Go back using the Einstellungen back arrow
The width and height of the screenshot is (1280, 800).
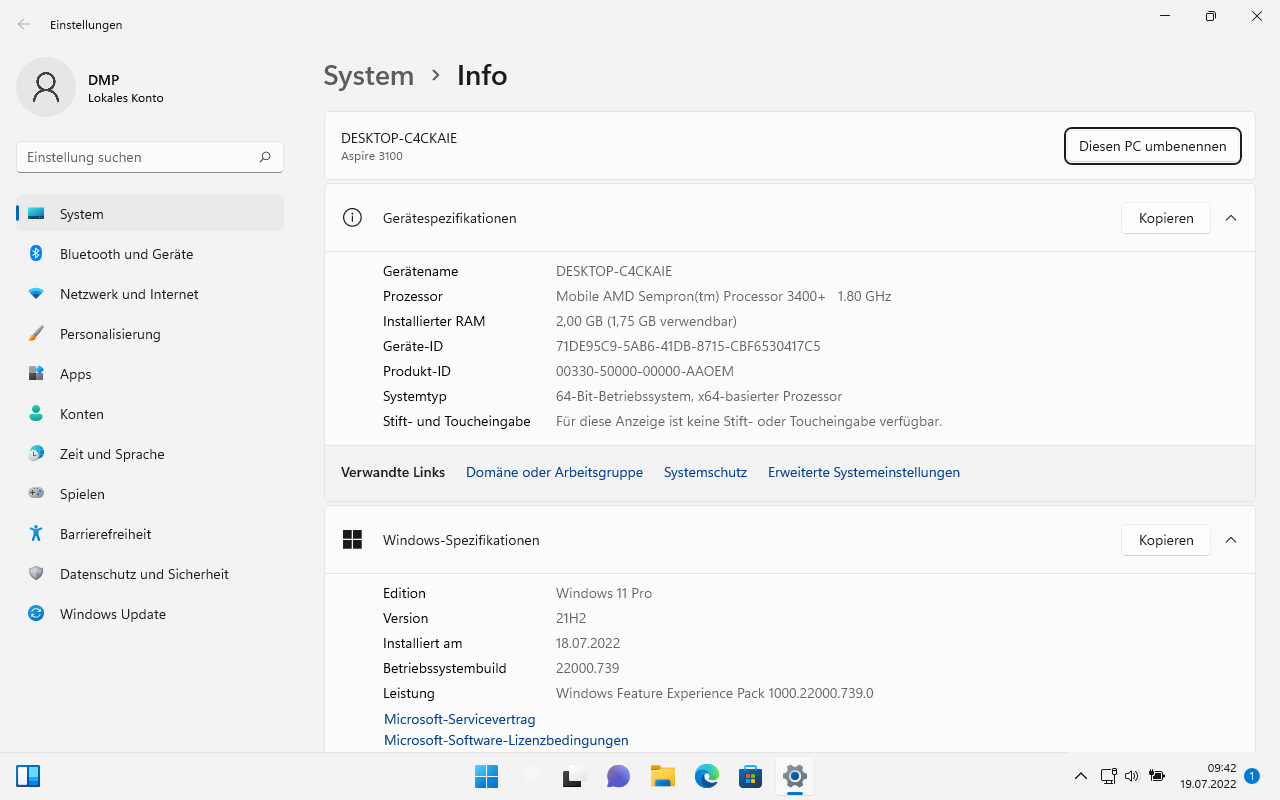point(24,24)
